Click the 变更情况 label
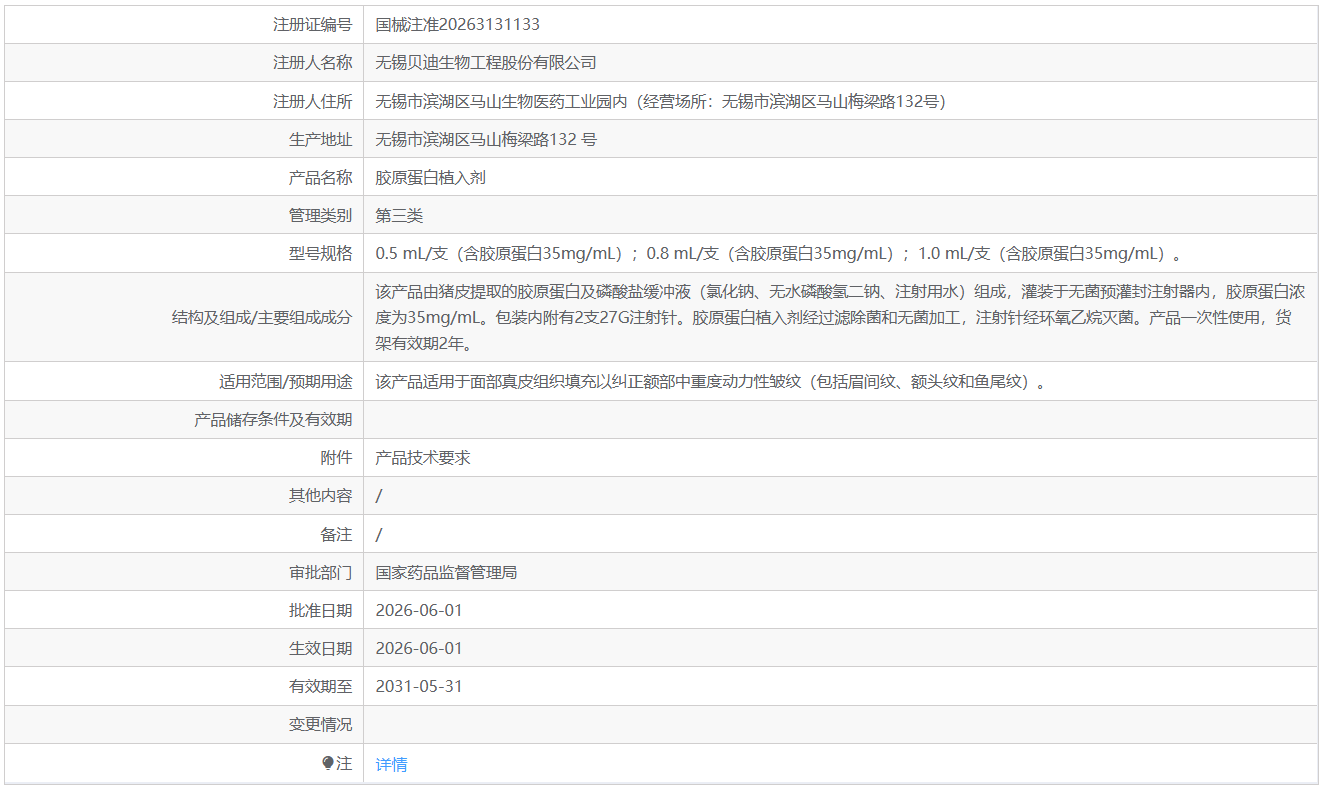 click(320, 724)
